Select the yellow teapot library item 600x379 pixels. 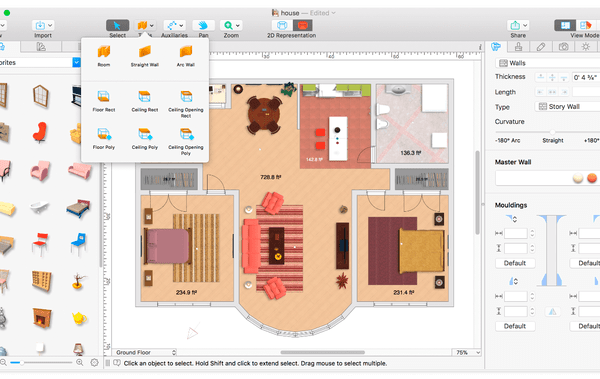79,318
